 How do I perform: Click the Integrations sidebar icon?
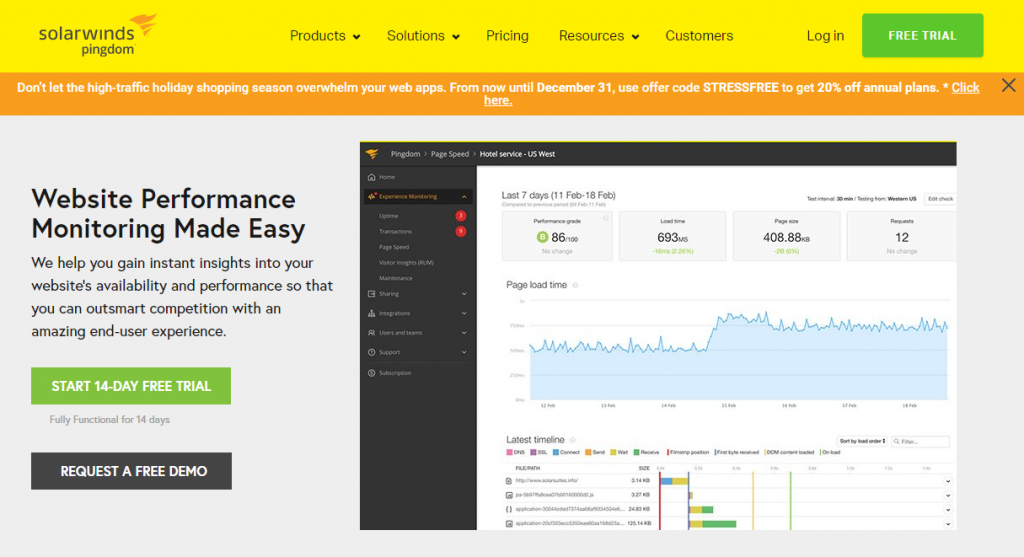[x=372, y=313]
